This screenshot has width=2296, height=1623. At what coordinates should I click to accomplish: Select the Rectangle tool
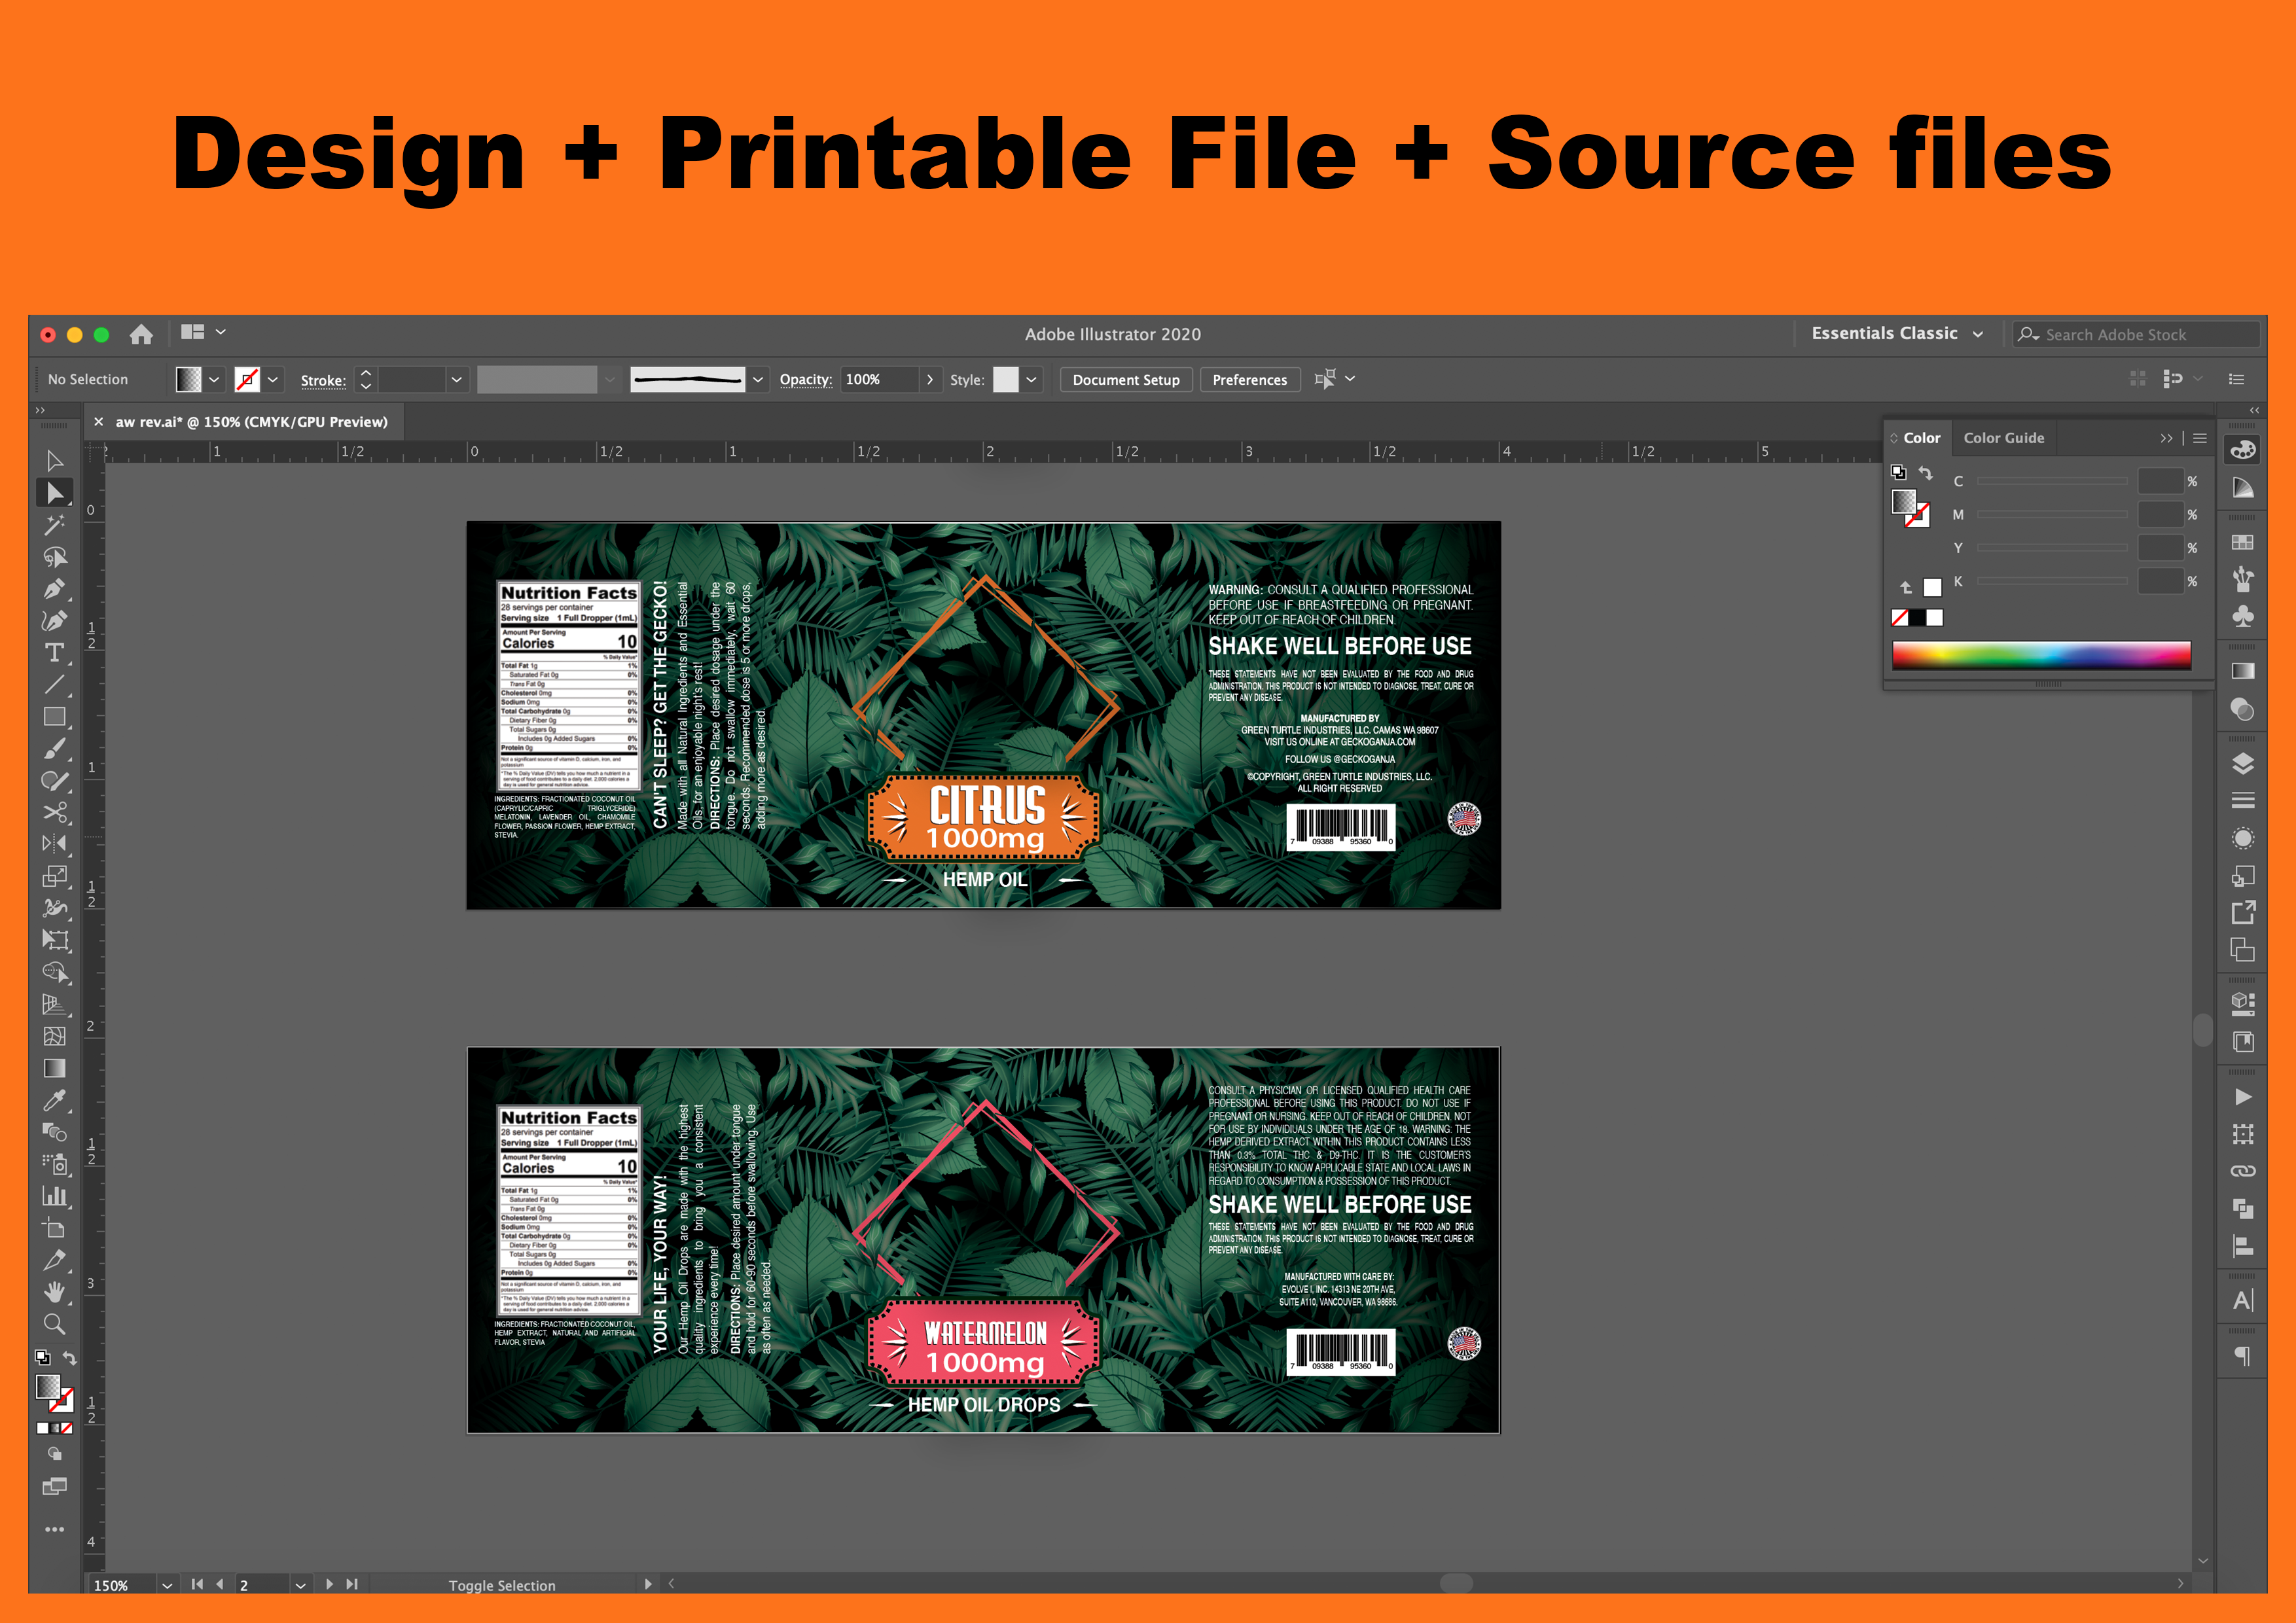tap(54, 717)
